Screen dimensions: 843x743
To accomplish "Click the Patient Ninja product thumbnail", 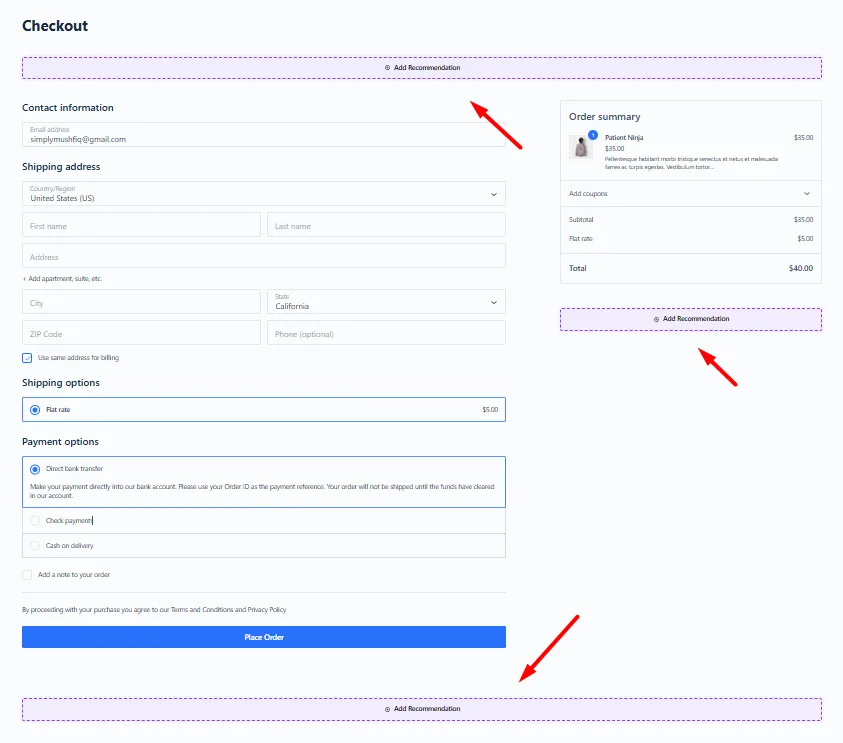I will coord(581,147).
